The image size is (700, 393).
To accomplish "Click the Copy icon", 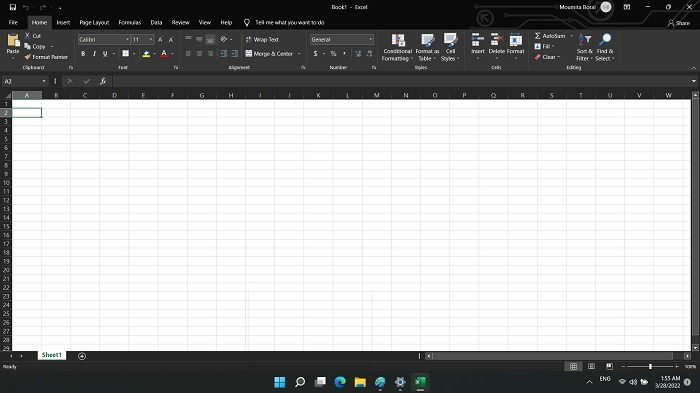I will pos(27,46).
